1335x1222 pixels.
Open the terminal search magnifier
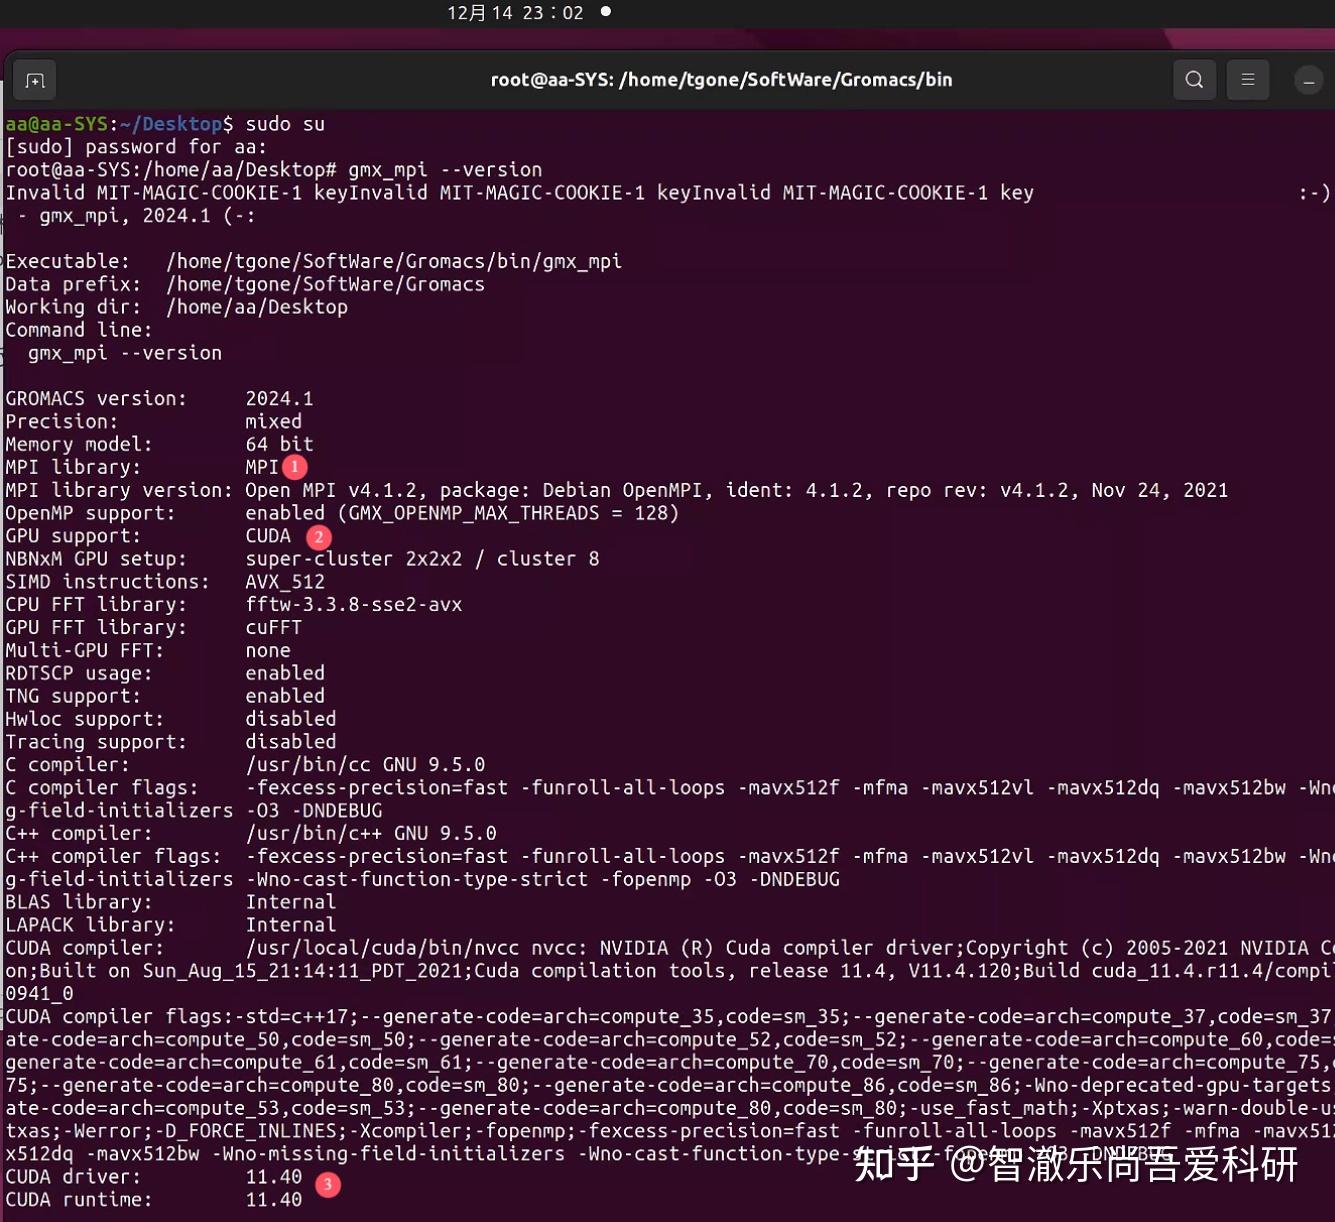pos(1194,79)
